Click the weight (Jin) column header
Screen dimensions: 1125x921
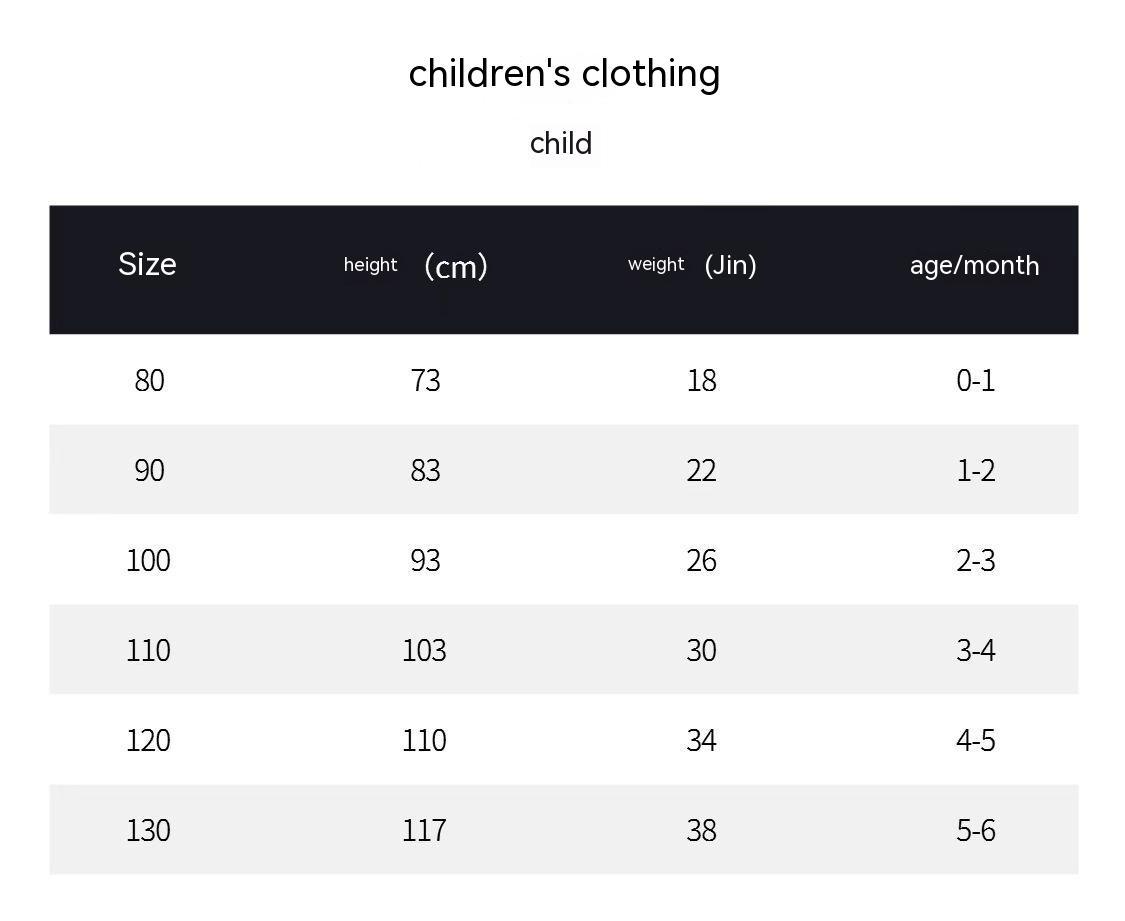point(692,265)
